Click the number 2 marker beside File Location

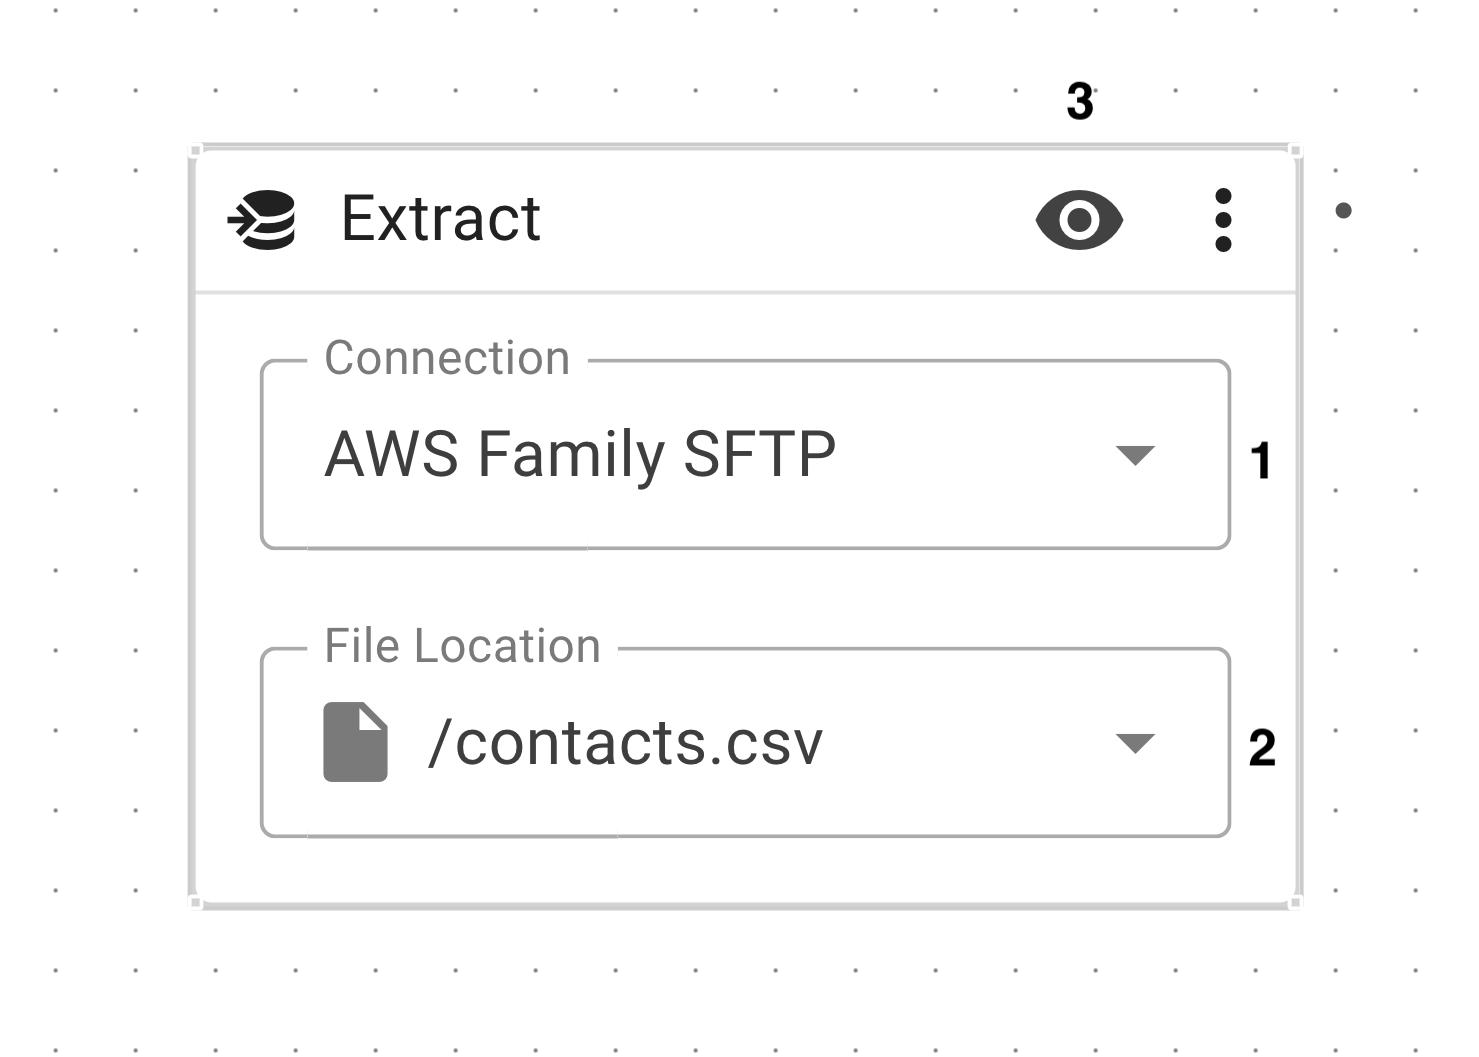coord(1262,748)
